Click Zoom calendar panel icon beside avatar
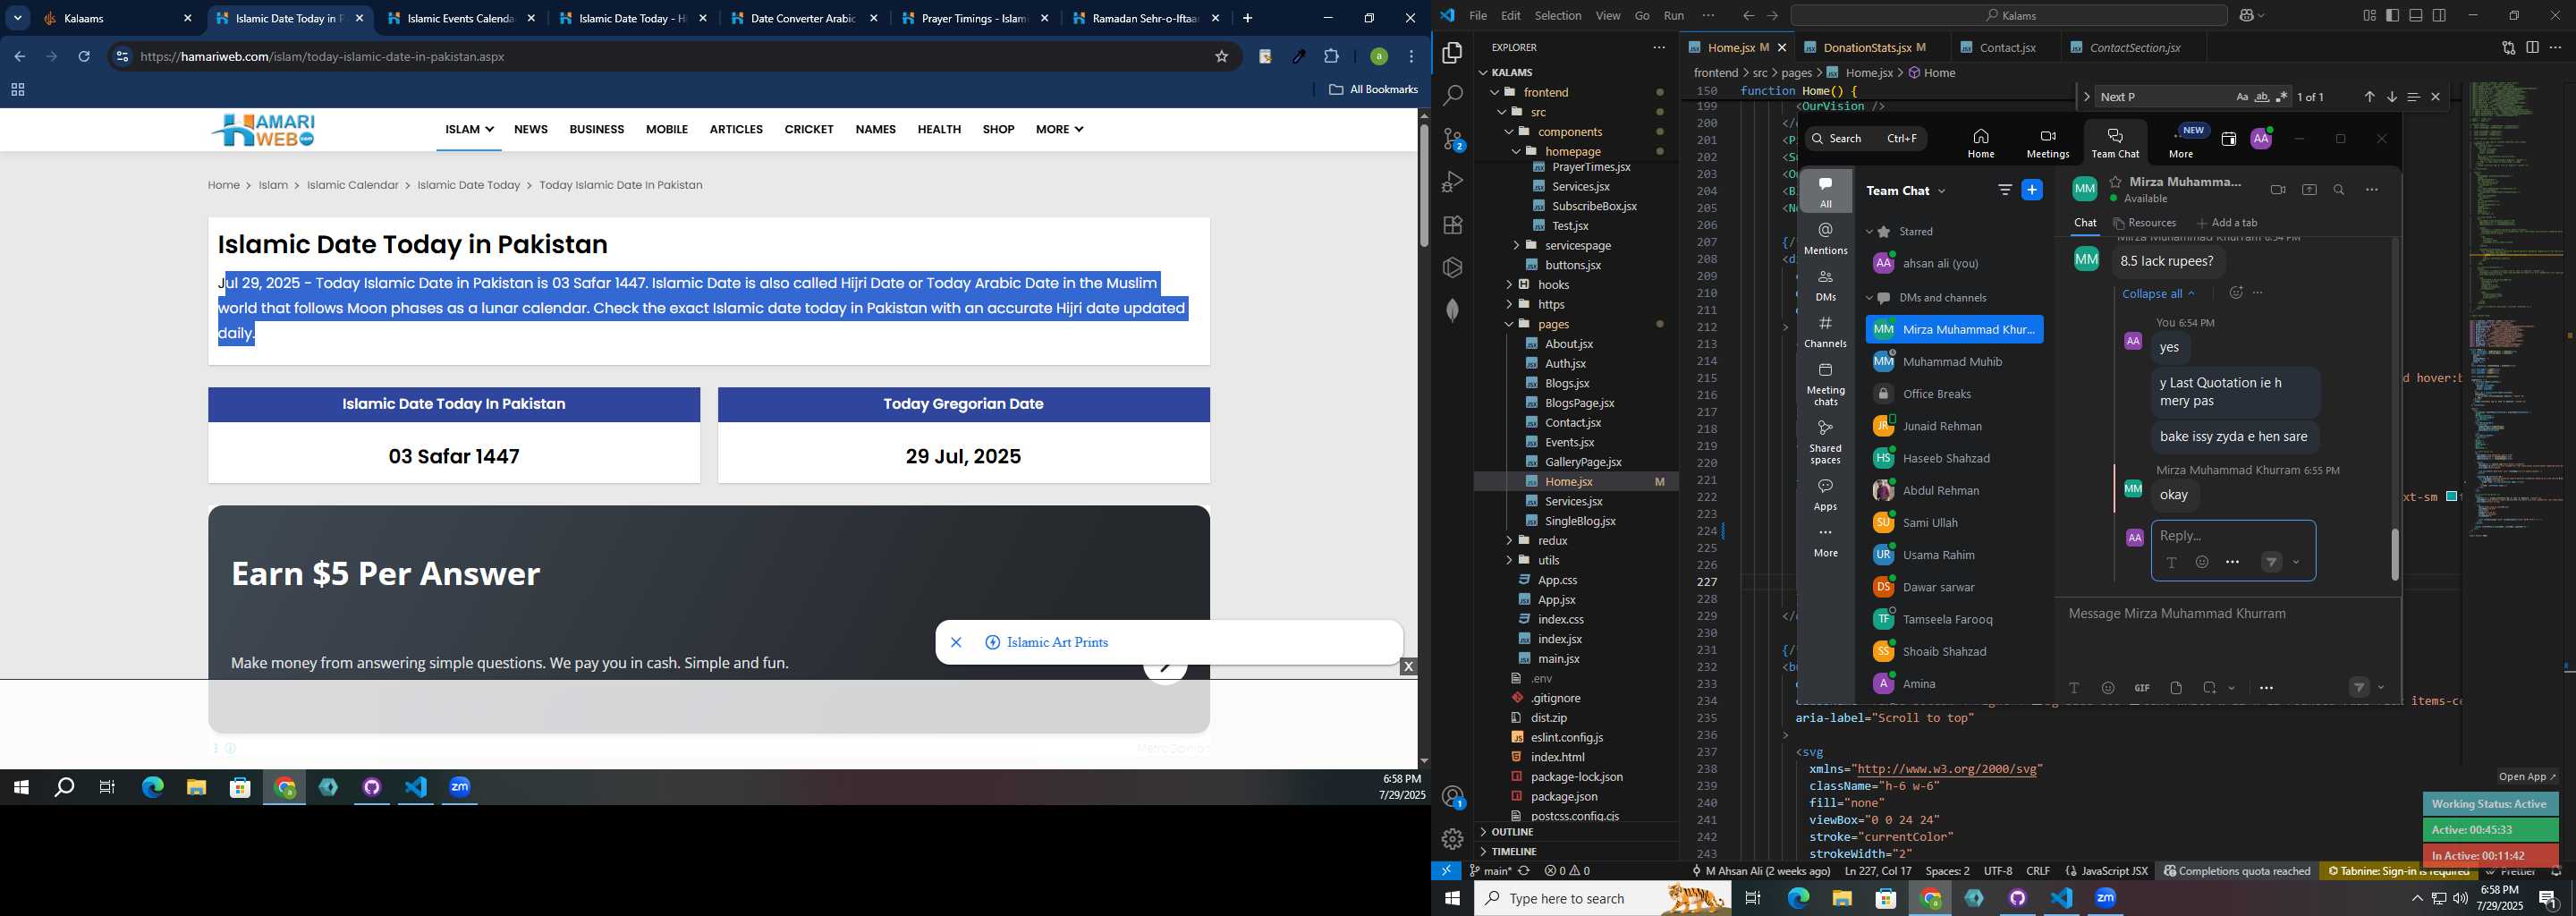Image resolution: width=2576 pixels, height=916 pixels. [x=2228, y=139]
